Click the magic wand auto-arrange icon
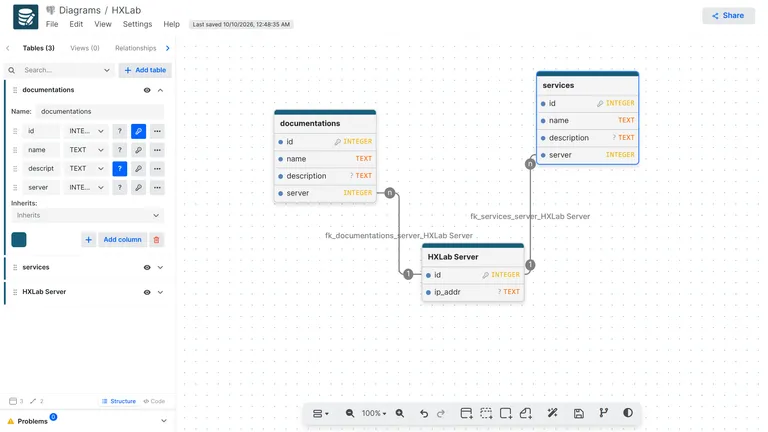Viewport: 768px width, 432px height. pyautogui.click(x=552, y=413)
